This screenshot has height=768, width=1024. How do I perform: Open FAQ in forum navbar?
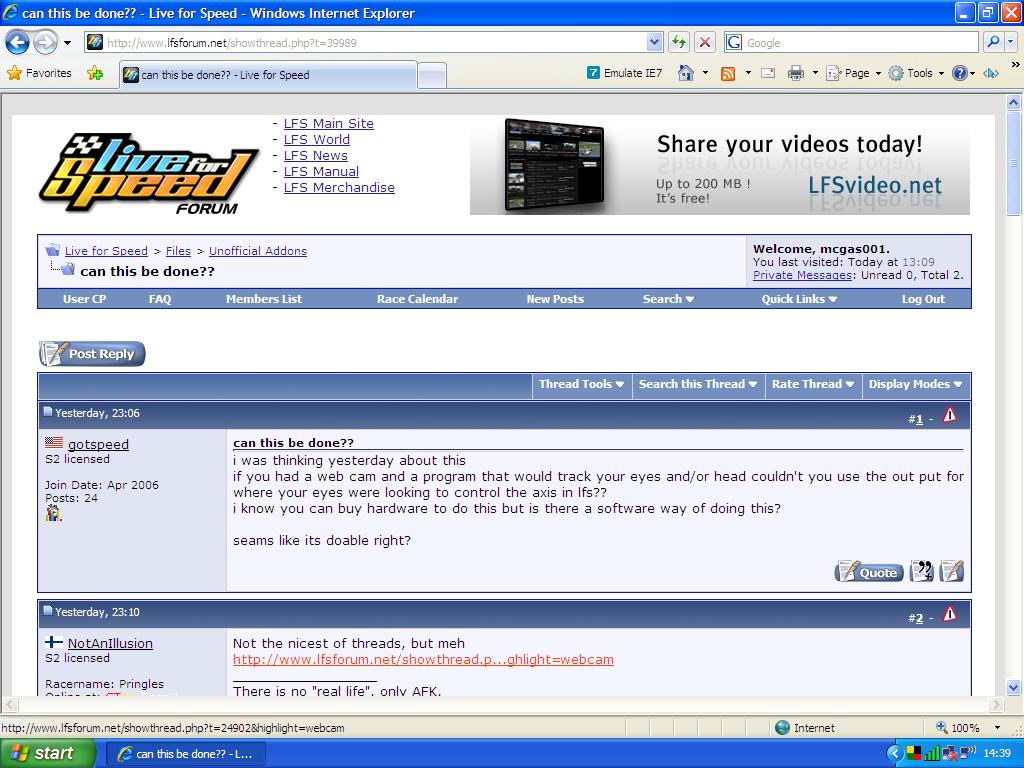click(x=160, y=299)
